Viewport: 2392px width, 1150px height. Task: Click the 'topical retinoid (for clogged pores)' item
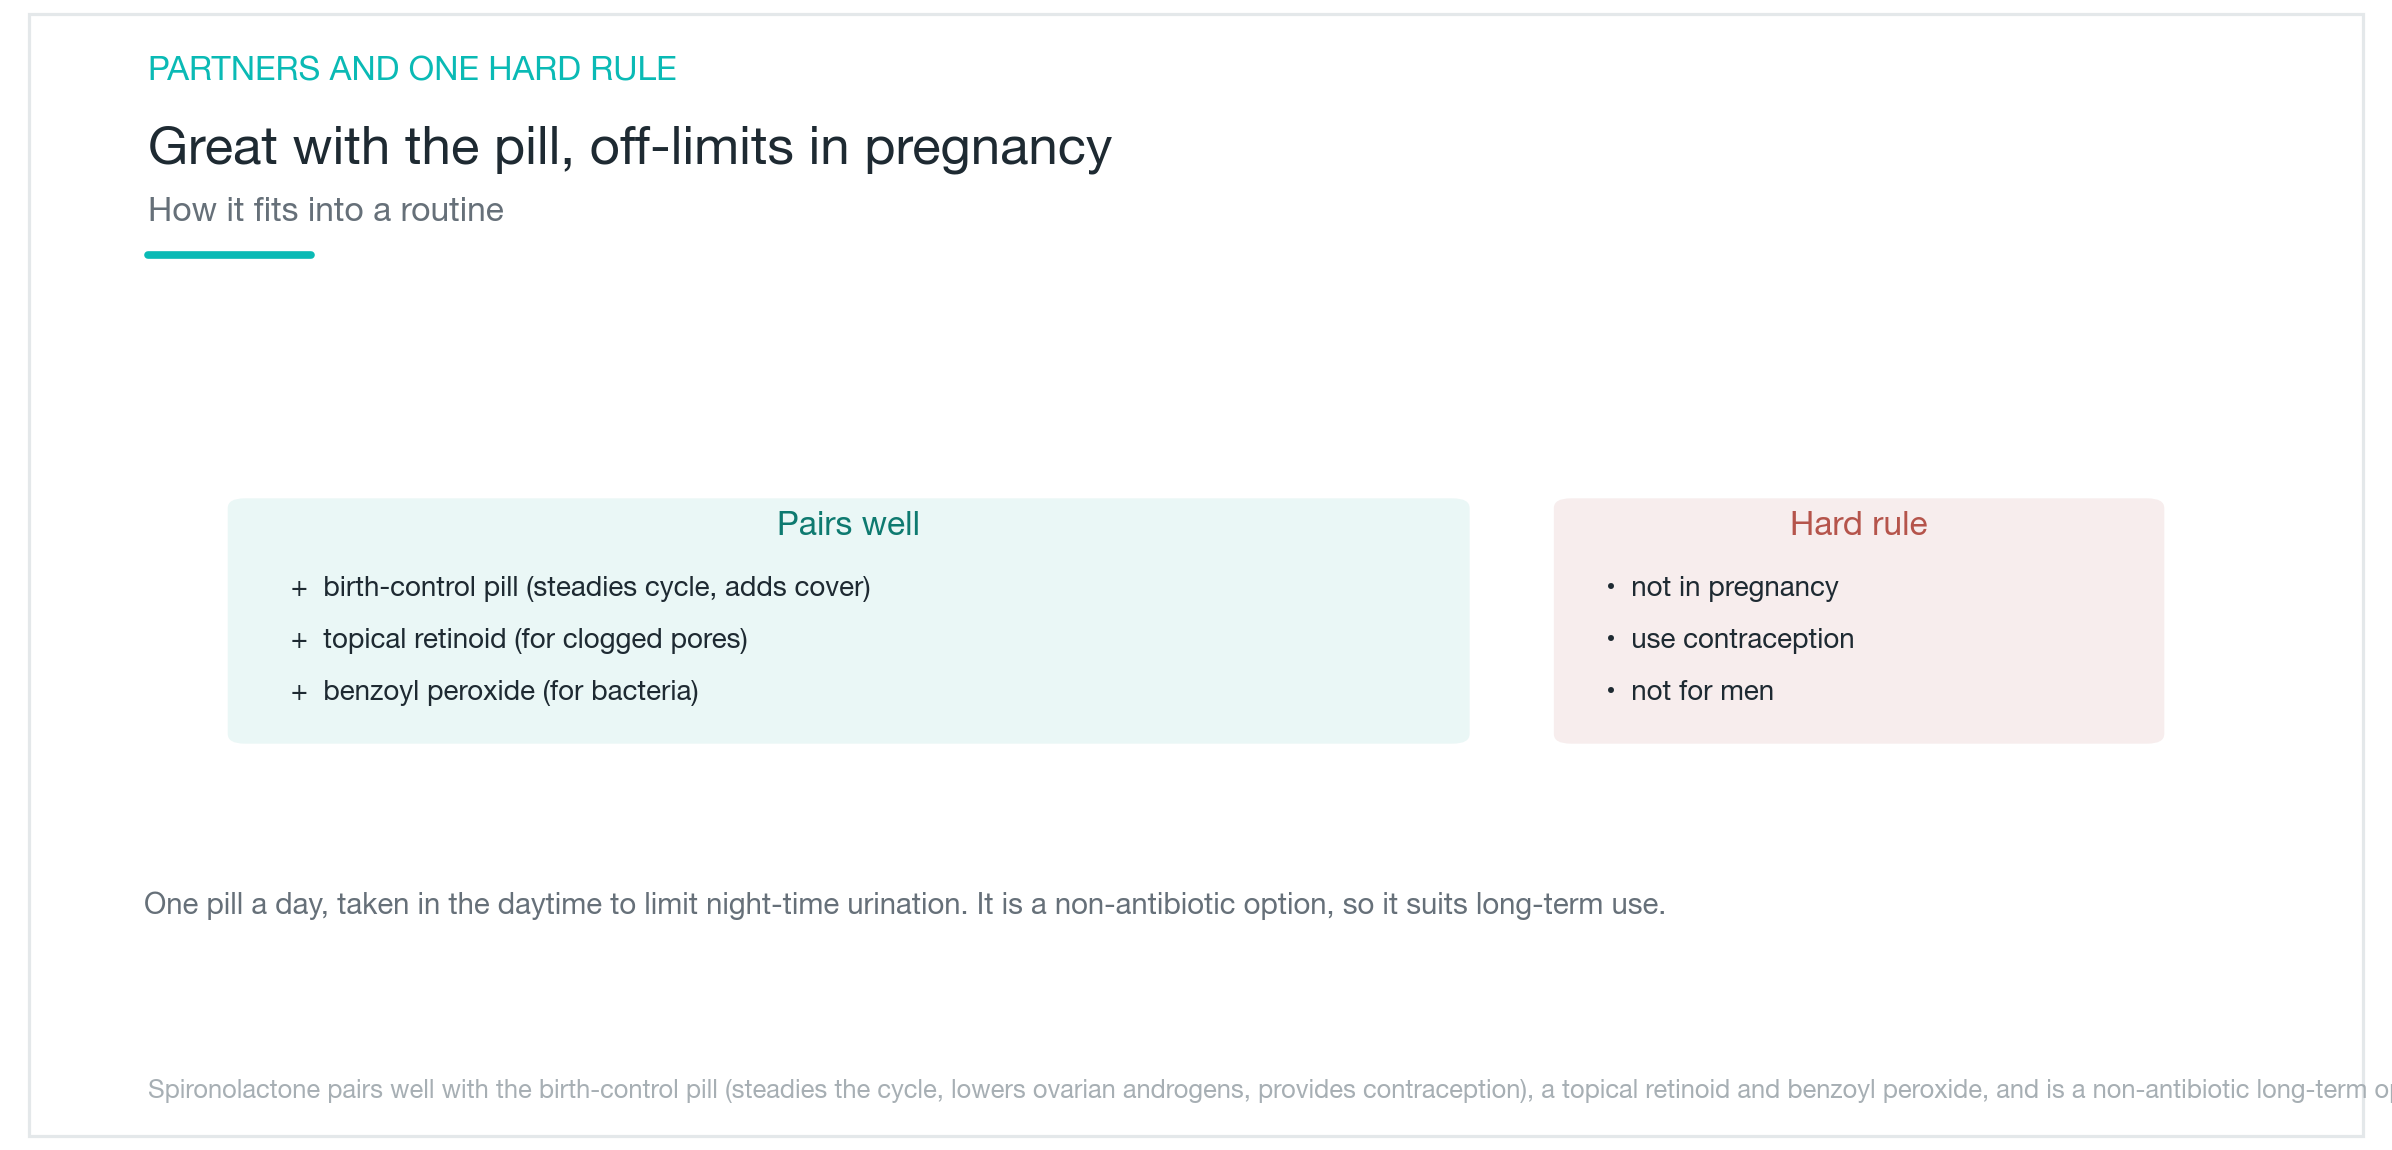pyautogui.click(x=535, y=639)
